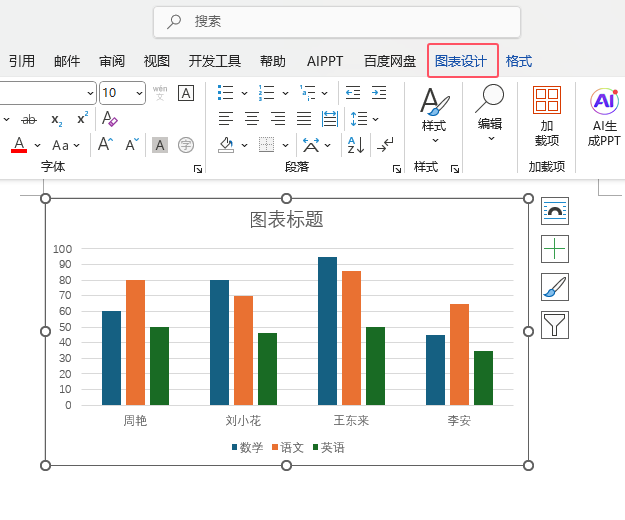Open Chart Filters funnel button
Screen dimensions: 625x520
[x=555, y=325]
